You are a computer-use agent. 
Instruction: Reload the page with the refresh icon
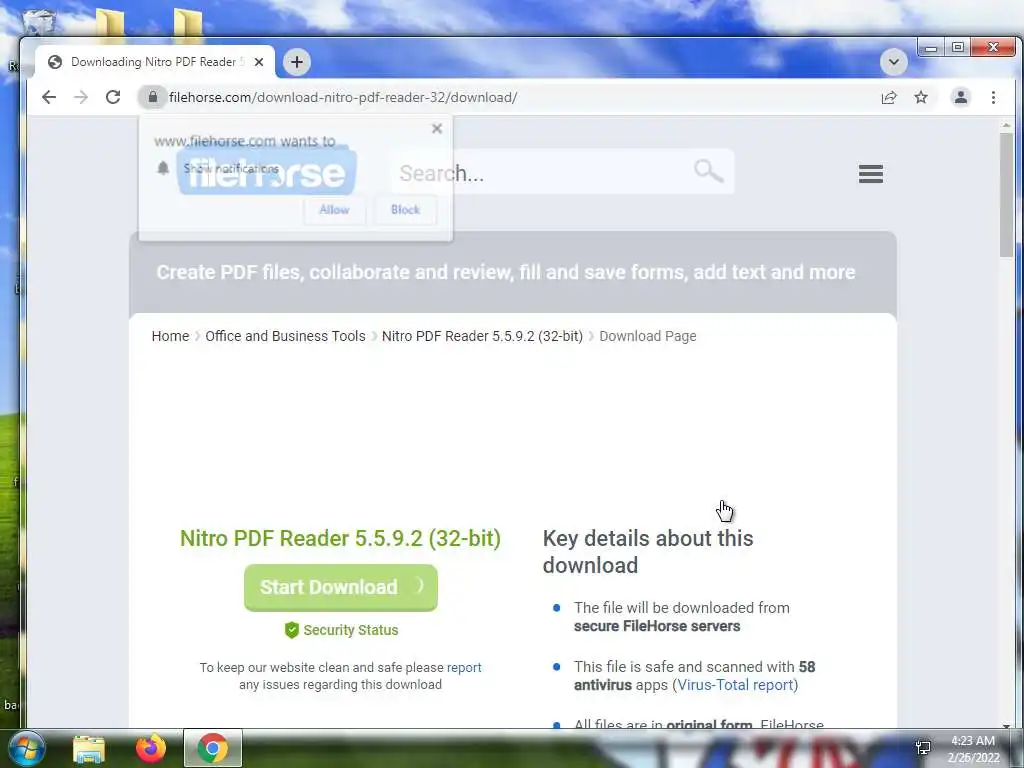pos(113,97)
